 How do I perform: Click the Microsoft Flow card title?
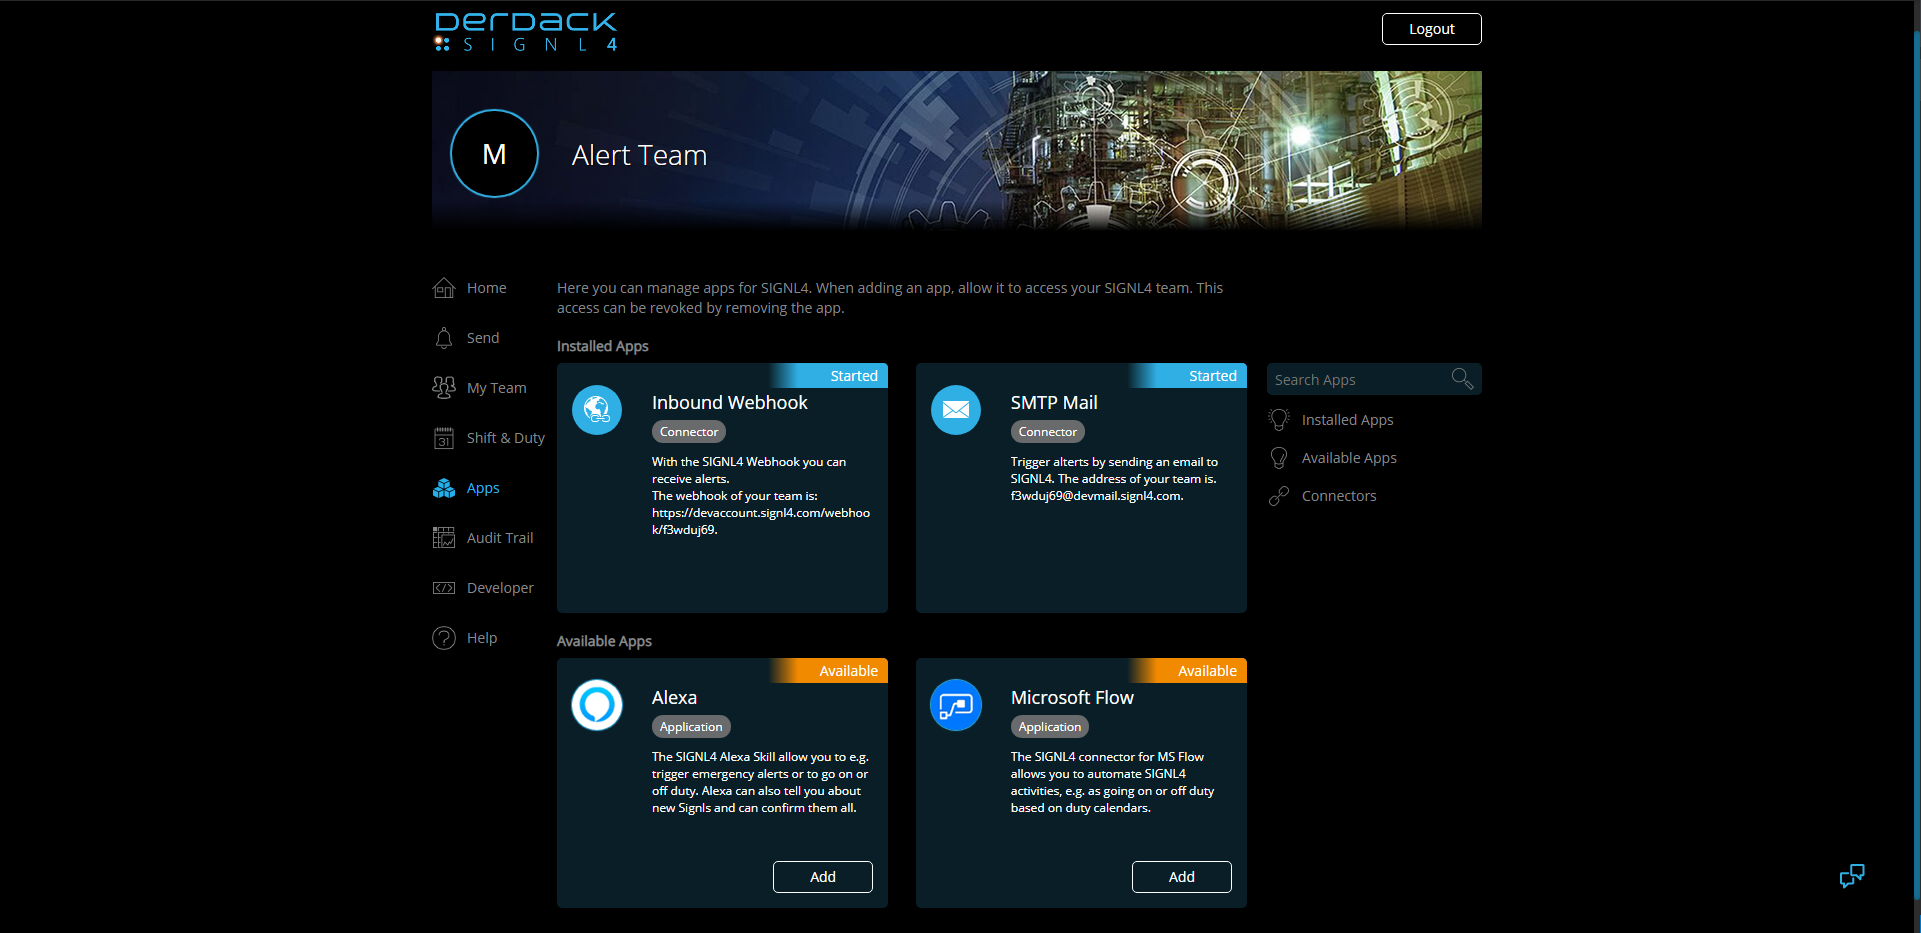click(x=1072, y=698)
